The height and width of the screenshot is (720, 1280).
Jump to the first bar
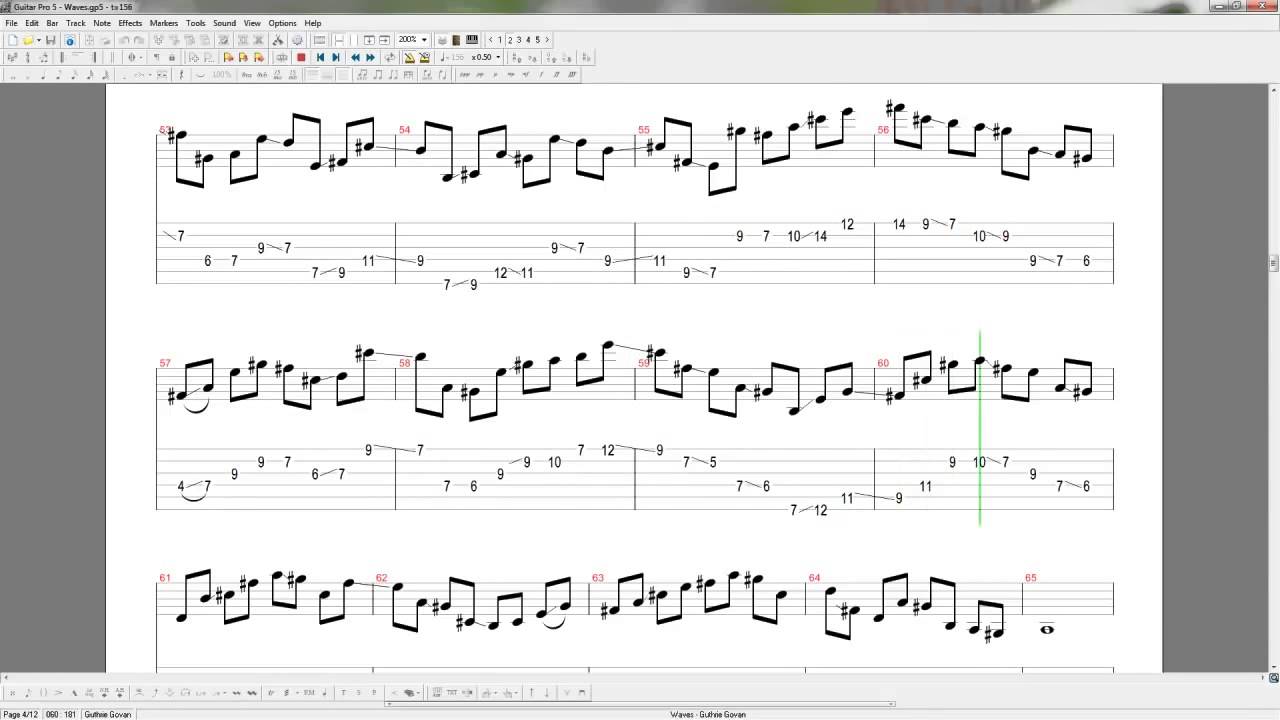[x=320, y=57]
